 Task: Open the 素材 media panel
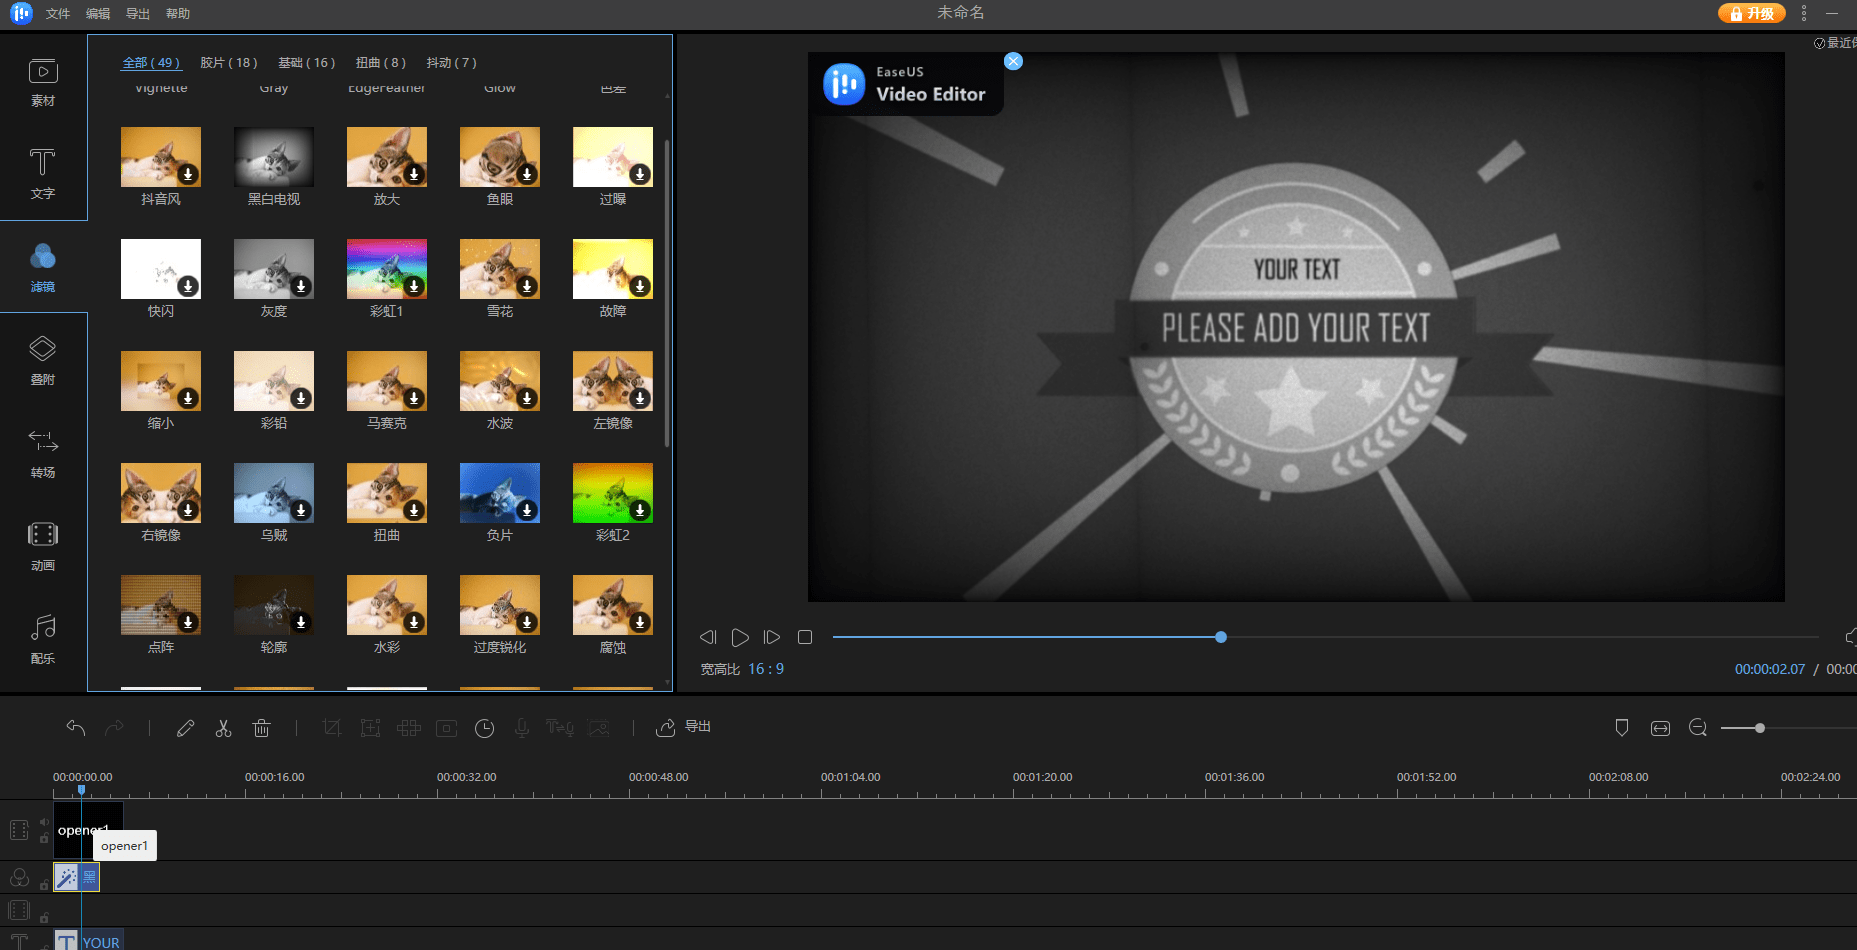coord(43,82)
